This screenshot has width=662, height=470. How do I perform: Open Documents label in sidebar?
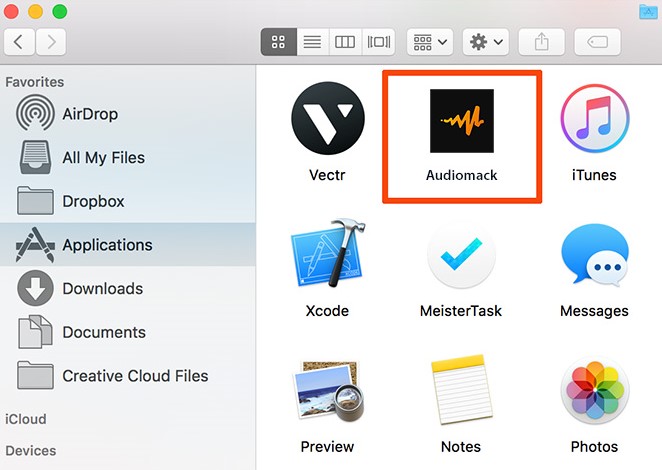coord(104,332)
